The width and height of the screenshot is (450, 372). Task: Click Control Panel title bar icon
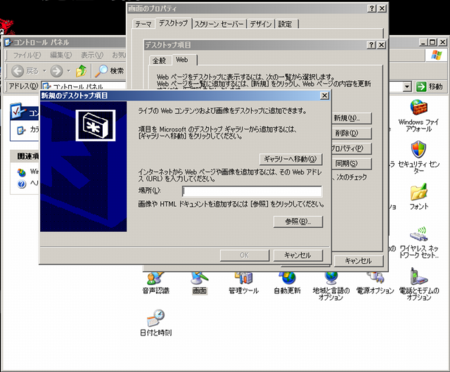[x=8, y=42]
